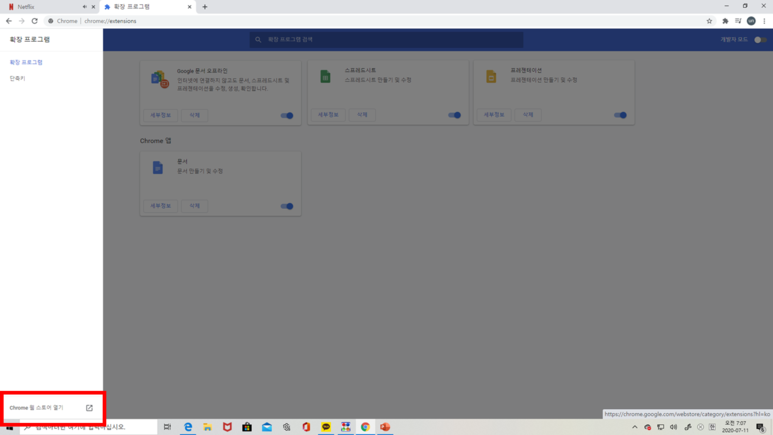The width and height of the screenshot is (773, 435).
Task: Show hidden system tray icons
Action: coord(634,427)
